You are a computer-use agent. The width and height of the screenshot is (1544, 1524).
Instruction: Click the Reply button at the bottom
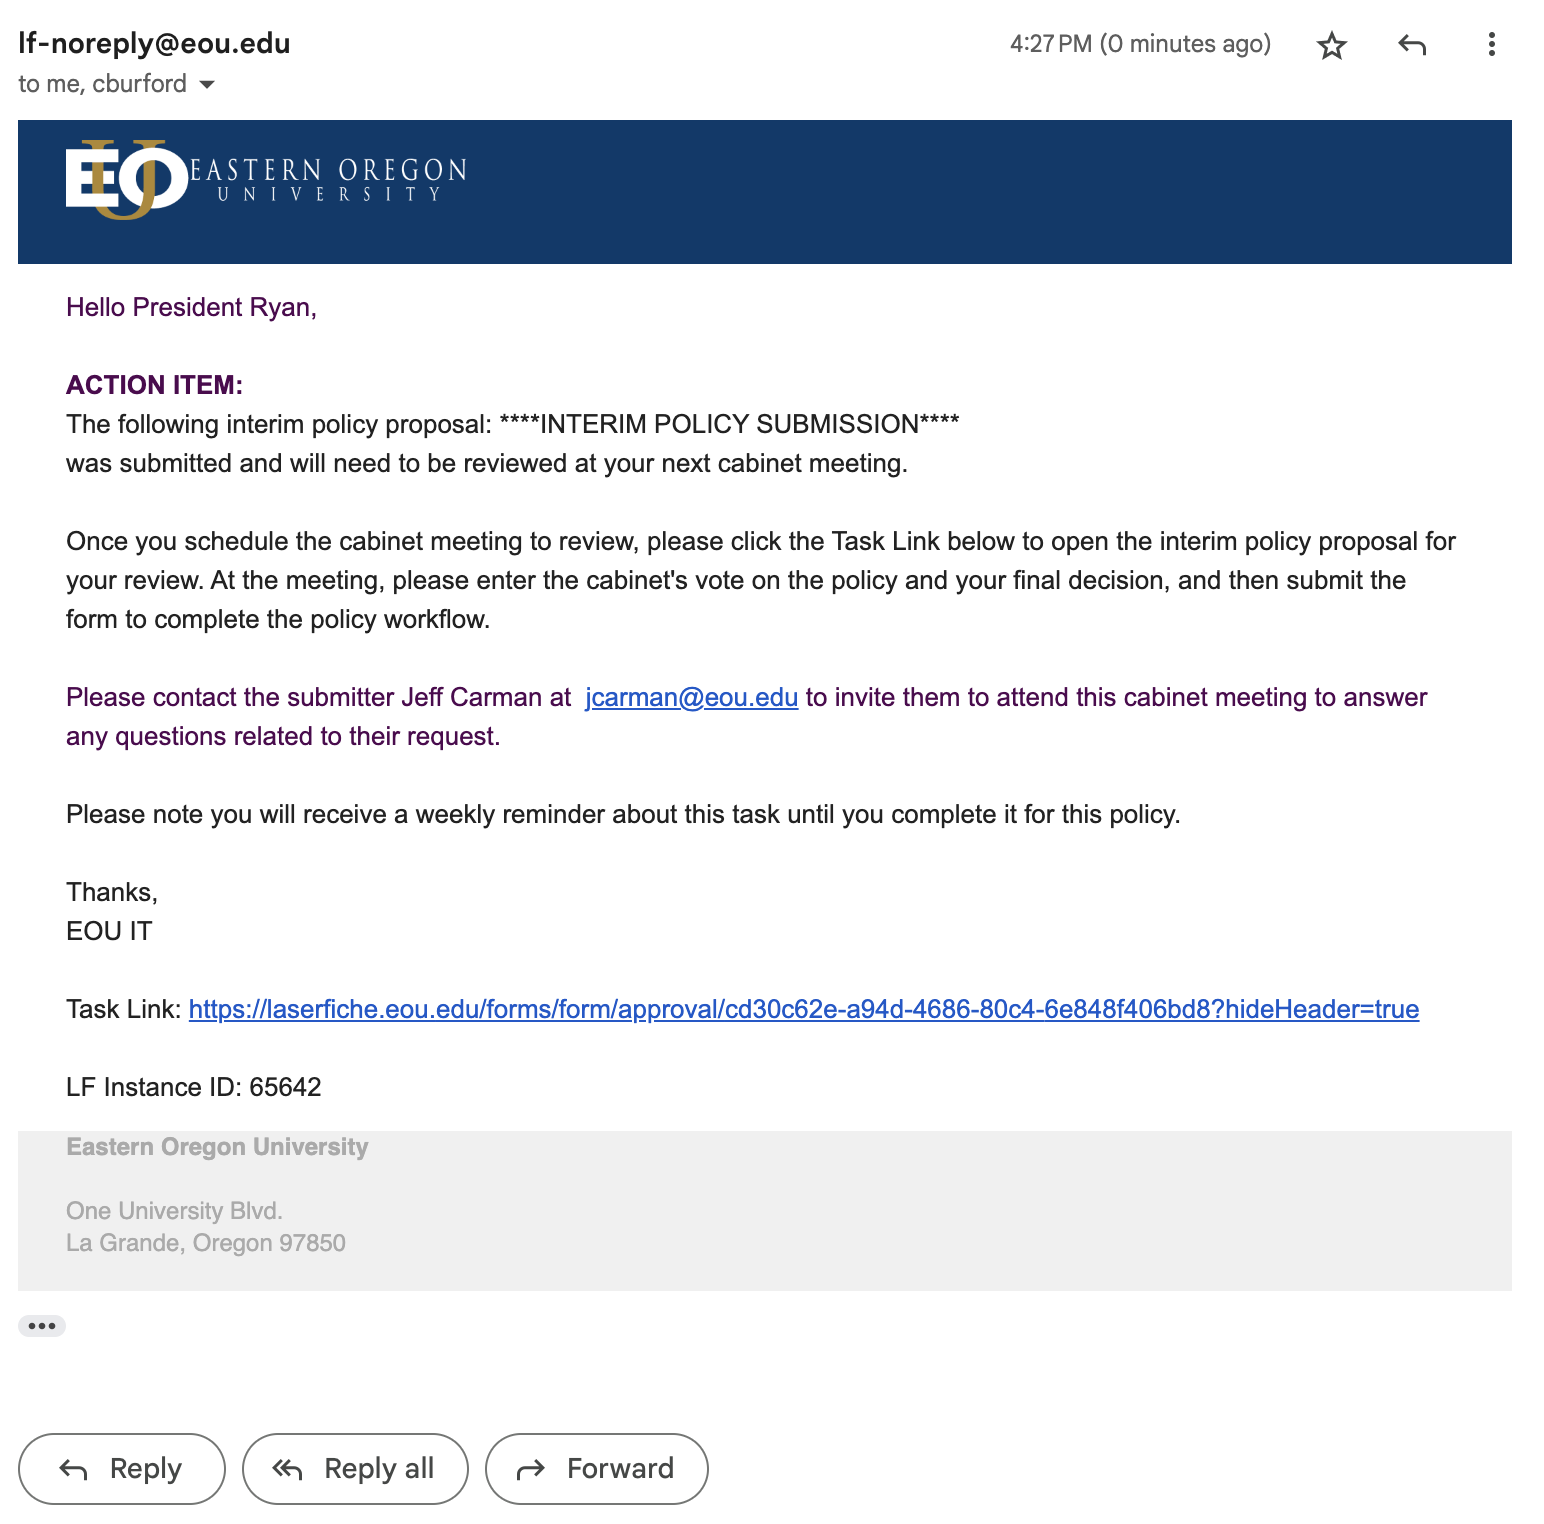pos(122,1468)
